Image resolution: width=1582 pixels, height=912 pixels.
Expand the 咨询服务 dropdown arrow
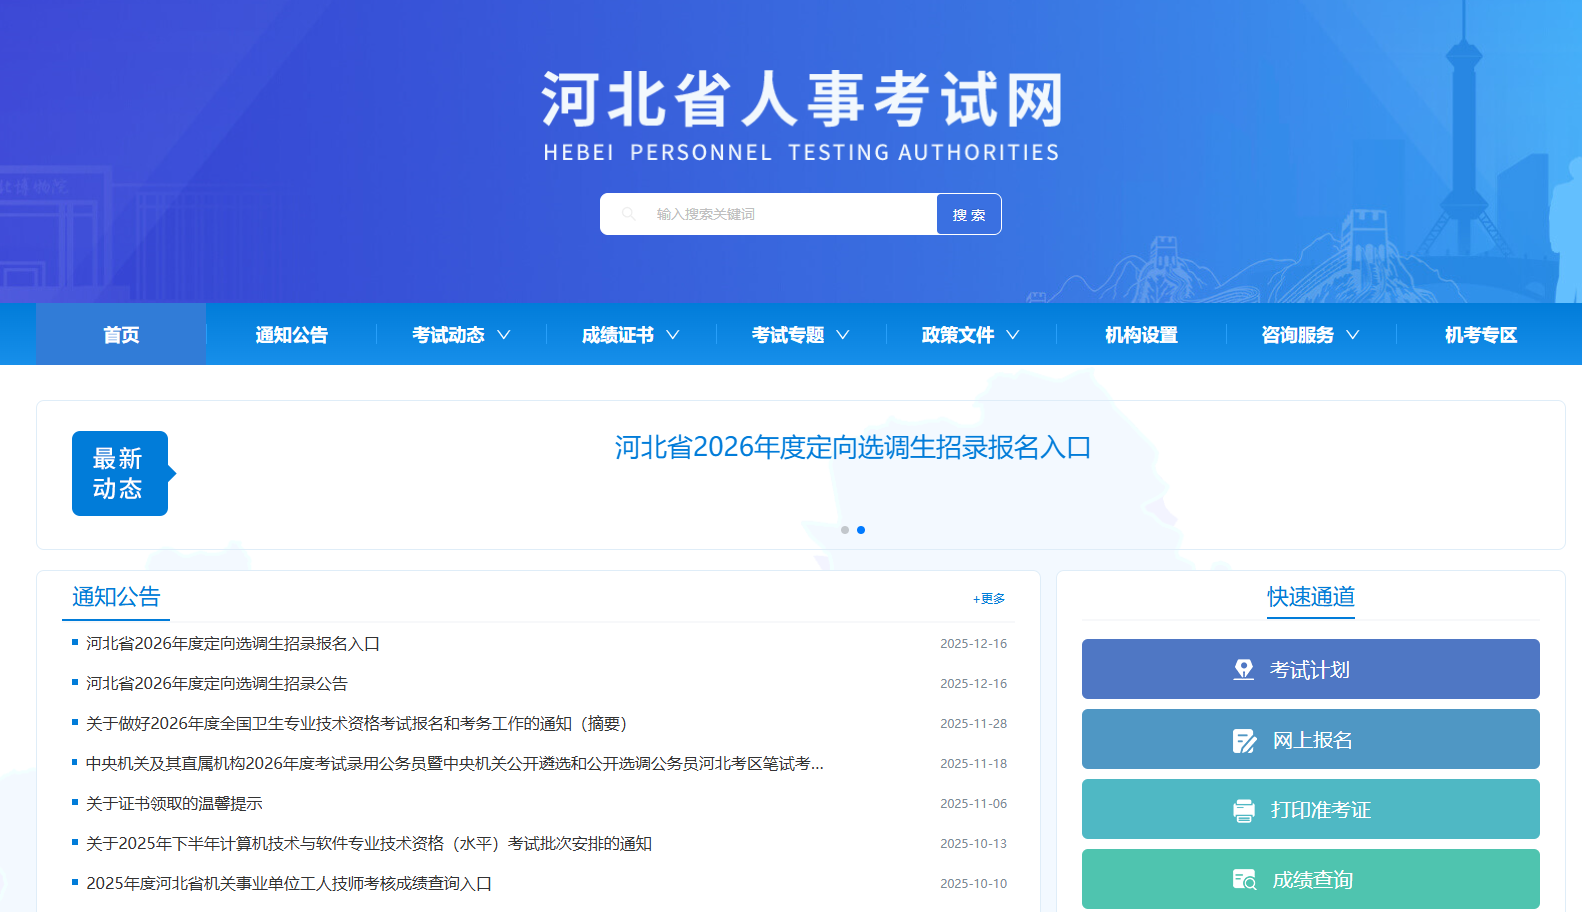point(1353,335)
